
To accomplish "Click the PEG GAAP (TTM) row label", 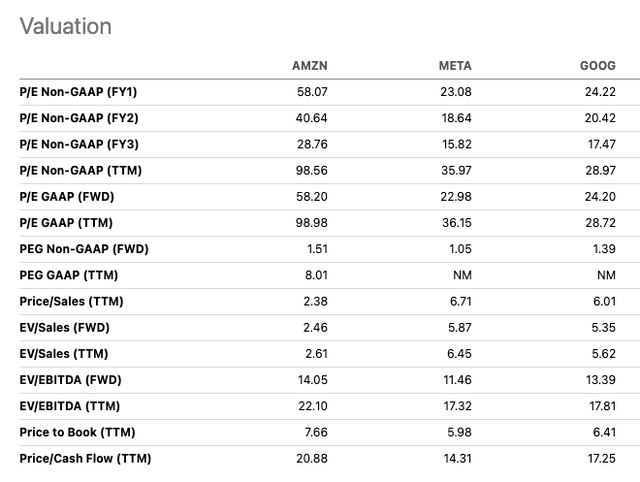I will (71, 275).
